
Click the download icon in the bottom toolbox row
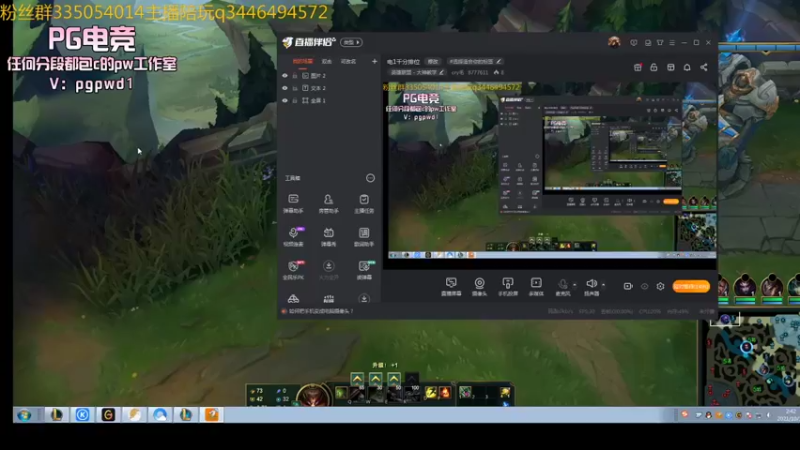click(x=364, y=298)
